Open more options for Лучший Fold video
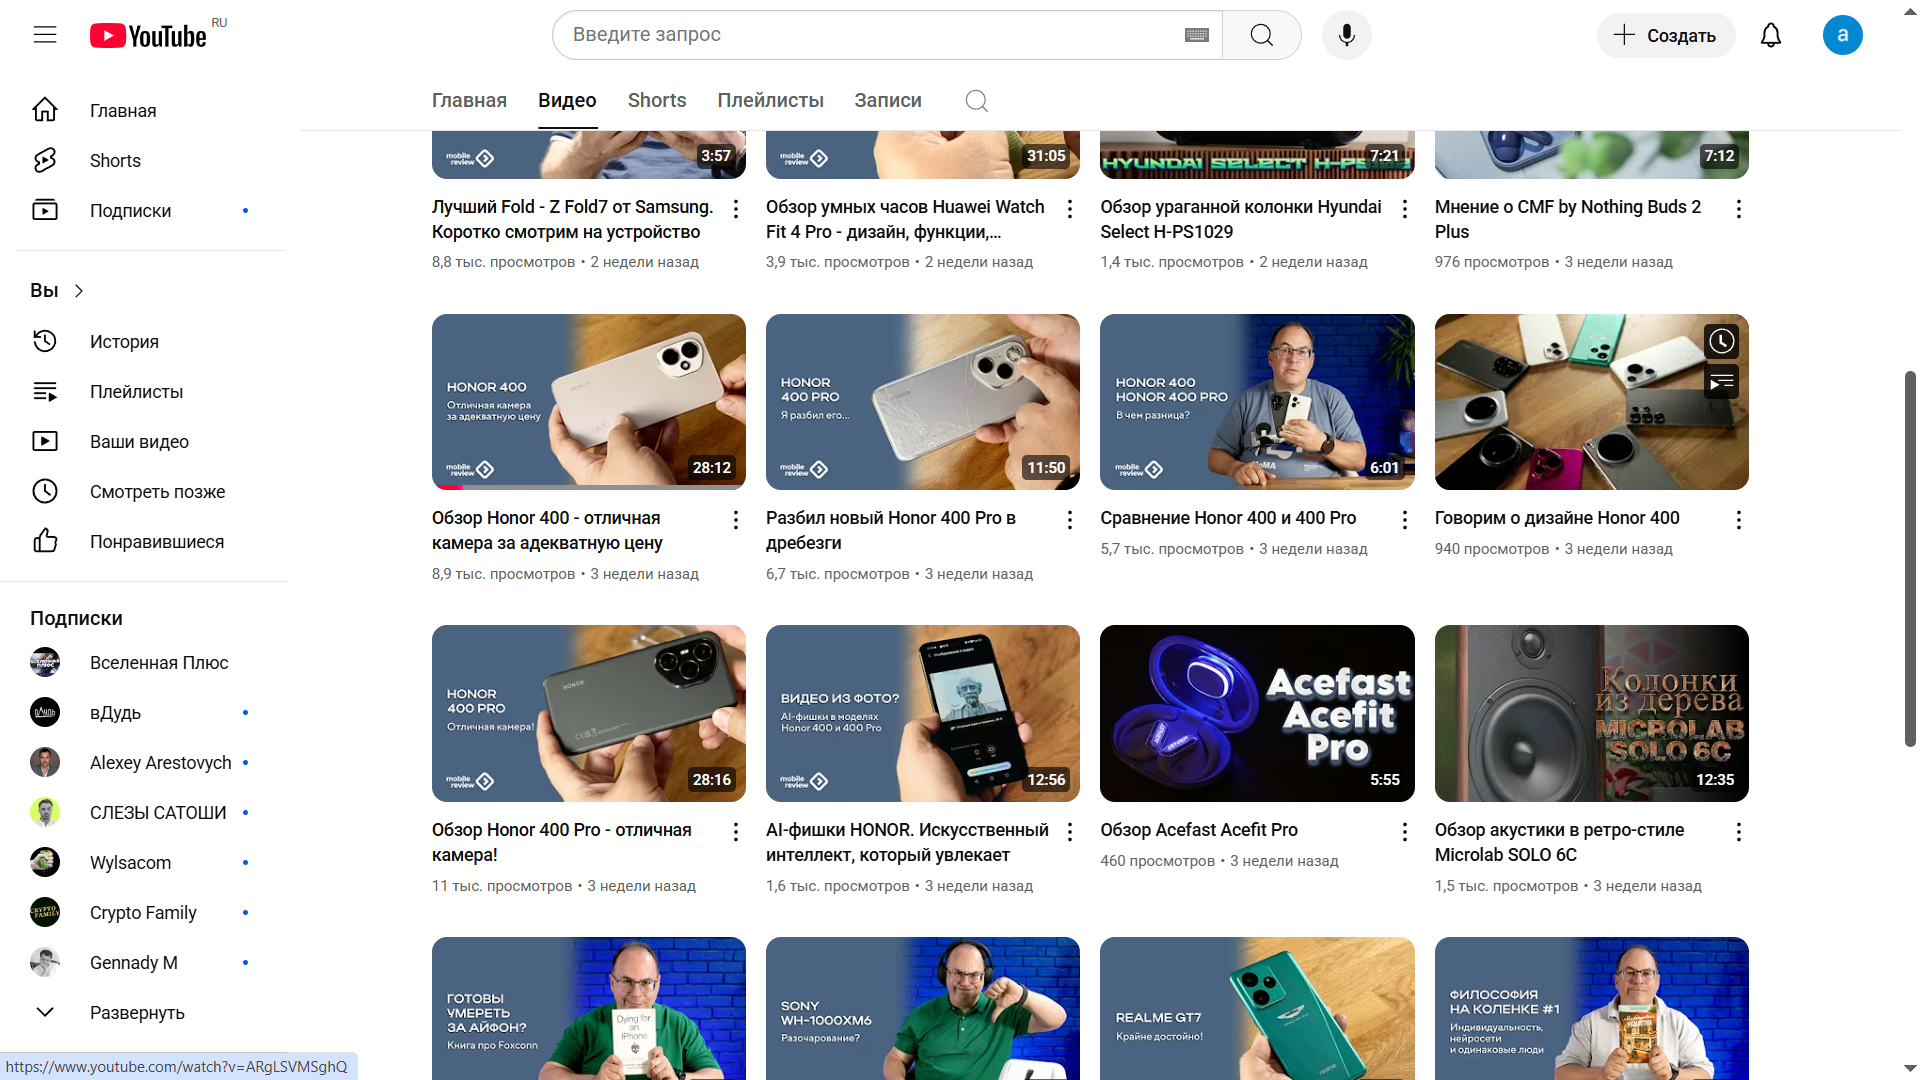1920x1080 pixels. click(x=736, y=208)
